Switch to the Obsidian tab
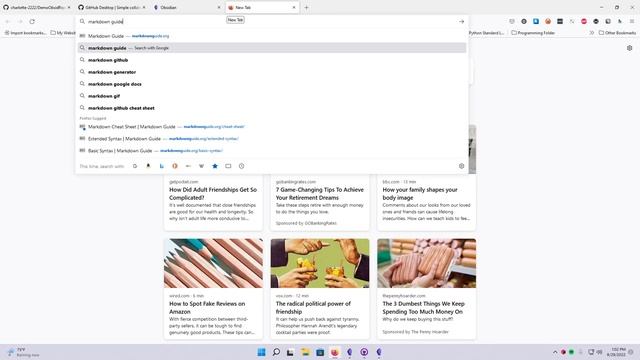The width and height of the screenshot is (640, 360). tap(187, 7)
